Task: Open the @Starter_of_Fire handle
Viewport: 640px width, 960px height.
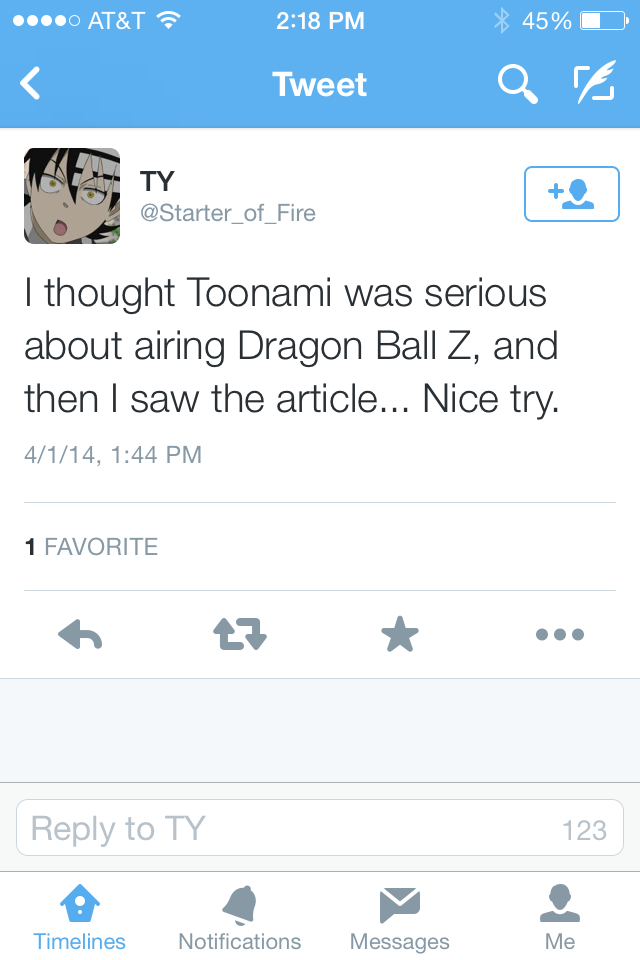Action: click(228, 213)
